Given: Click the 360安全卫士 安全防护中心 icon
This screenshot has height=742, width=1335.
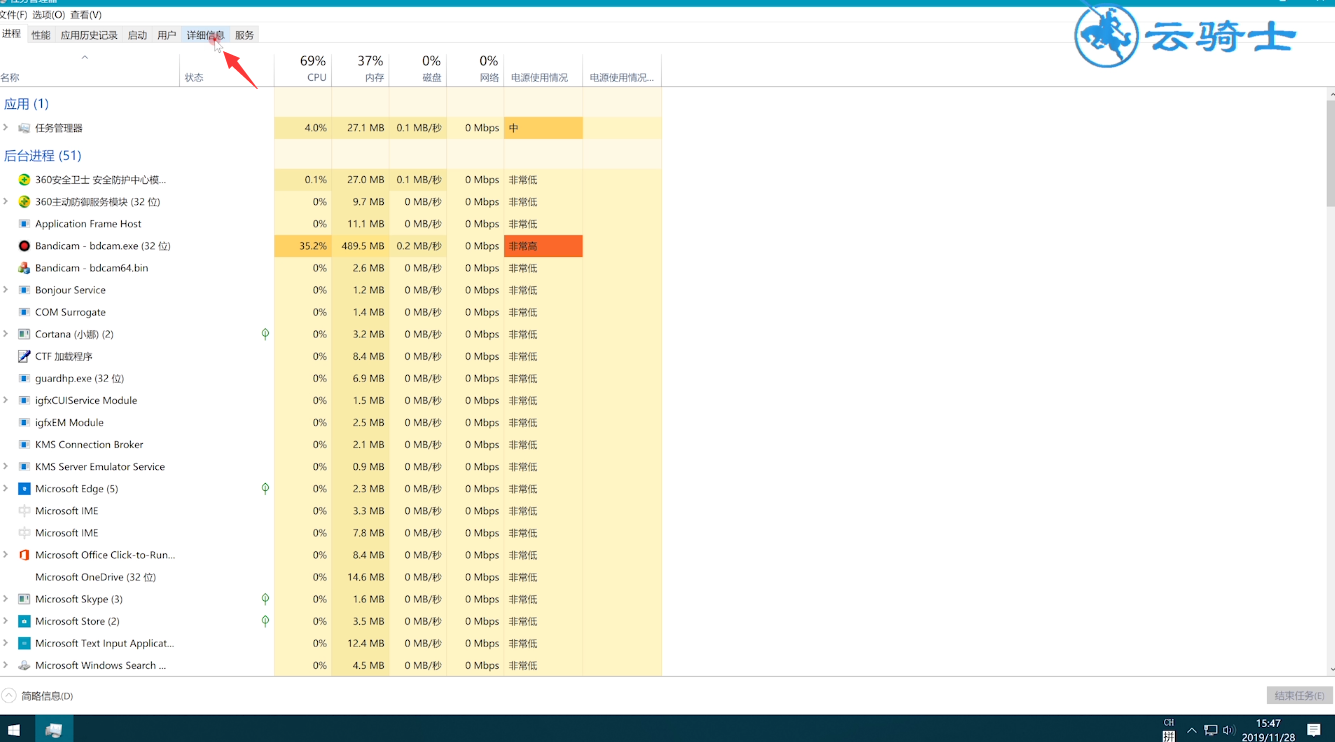Looking at the screenshot, I should tap(24, 180).
